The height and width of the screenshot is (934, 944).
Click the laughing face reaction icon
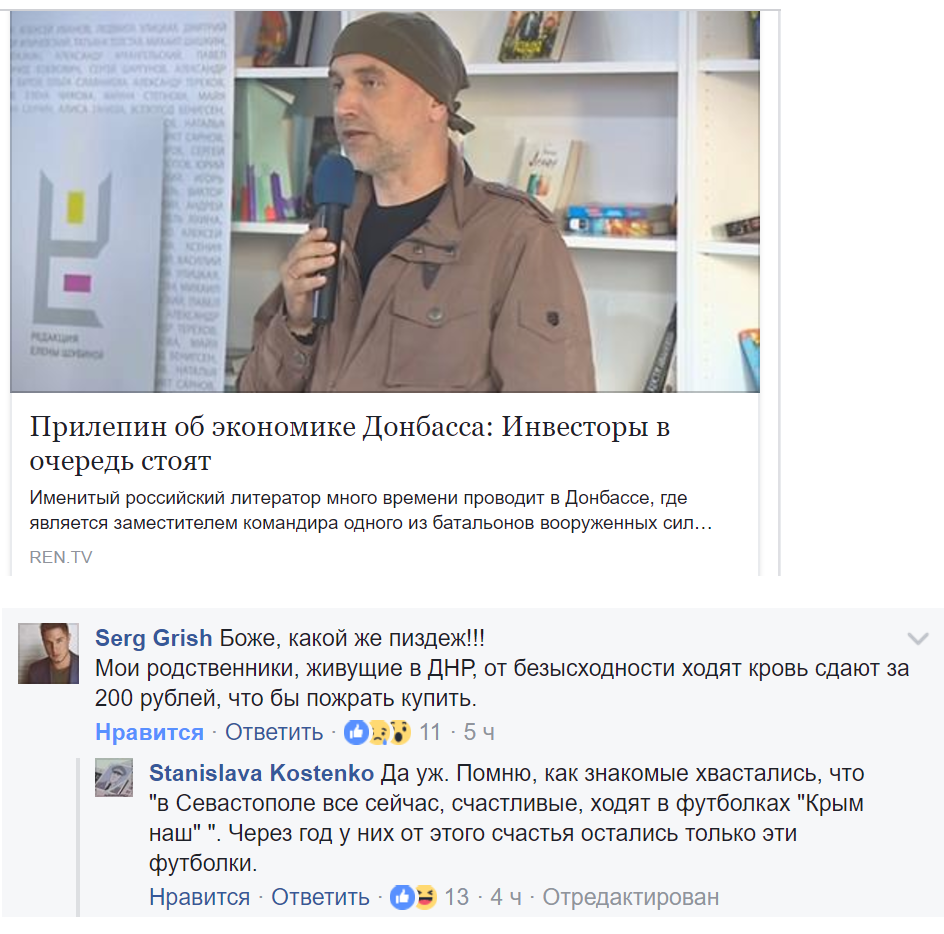click(425, 897)
